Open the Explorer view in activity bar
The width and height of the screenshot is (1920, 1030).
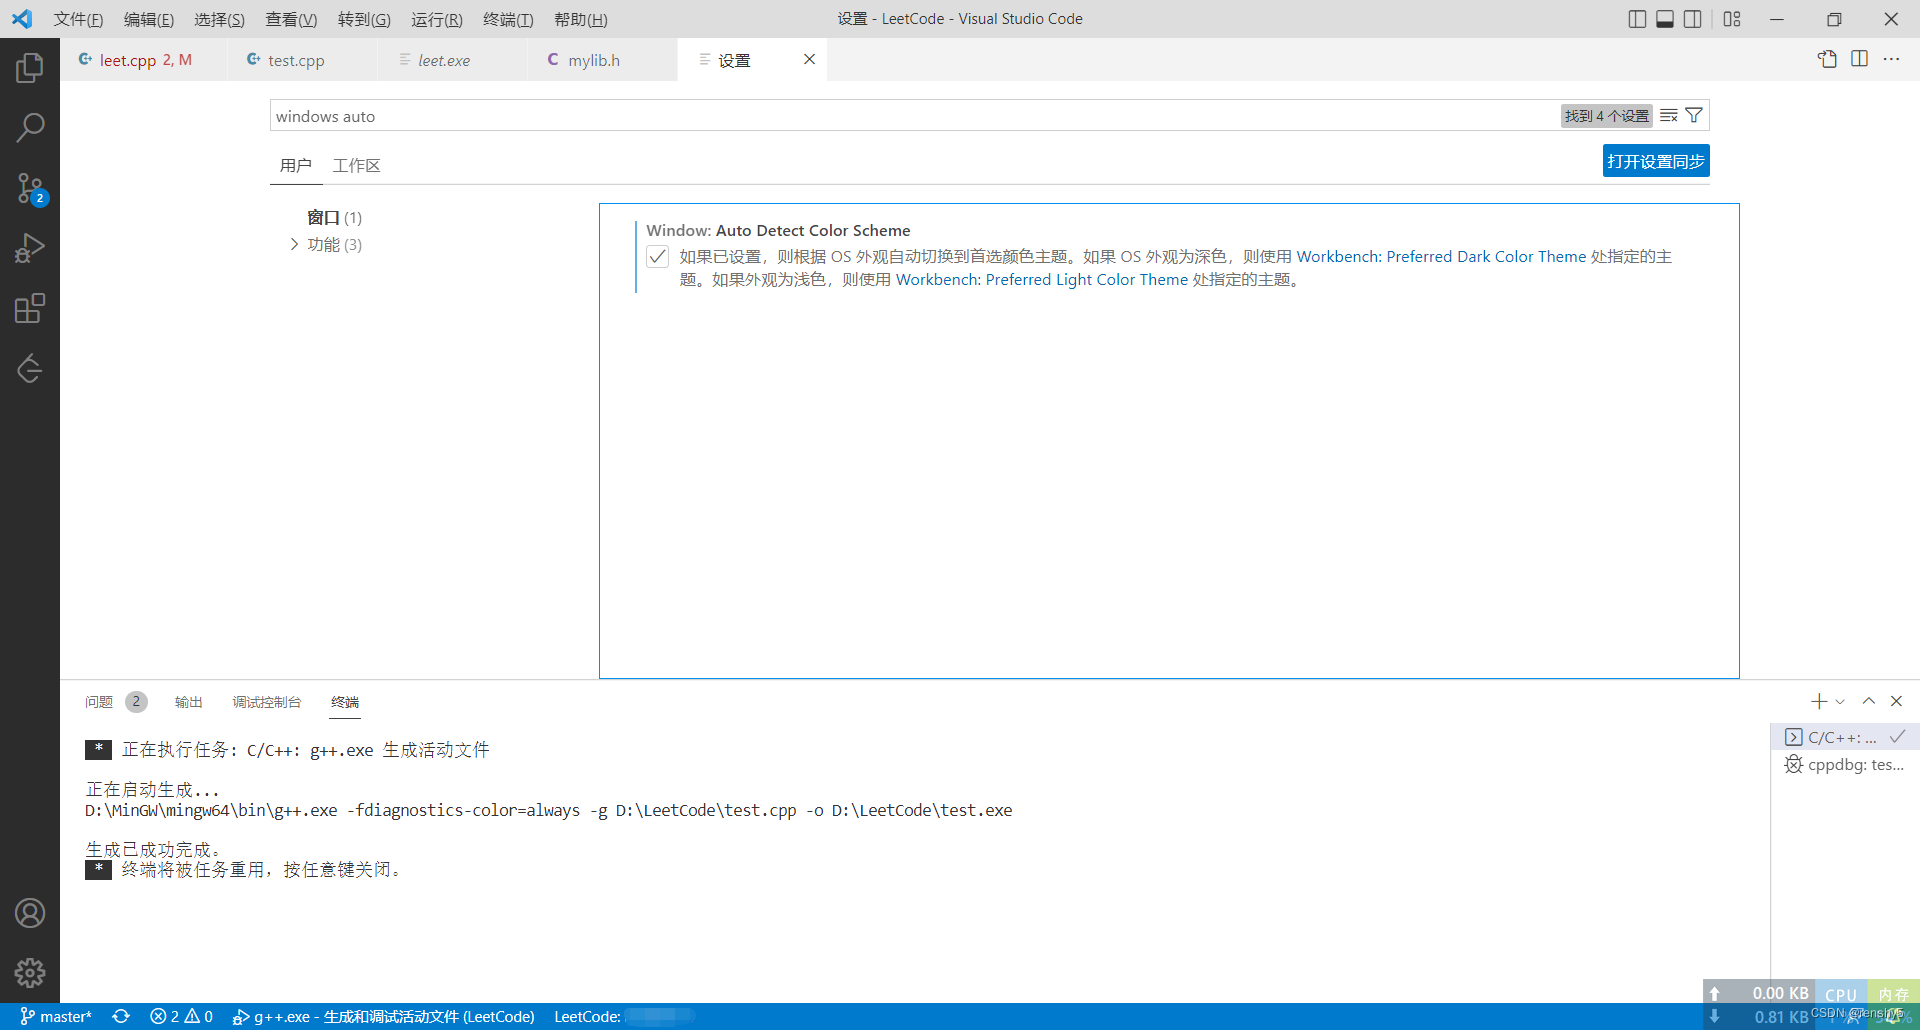(x=30, y=68)
